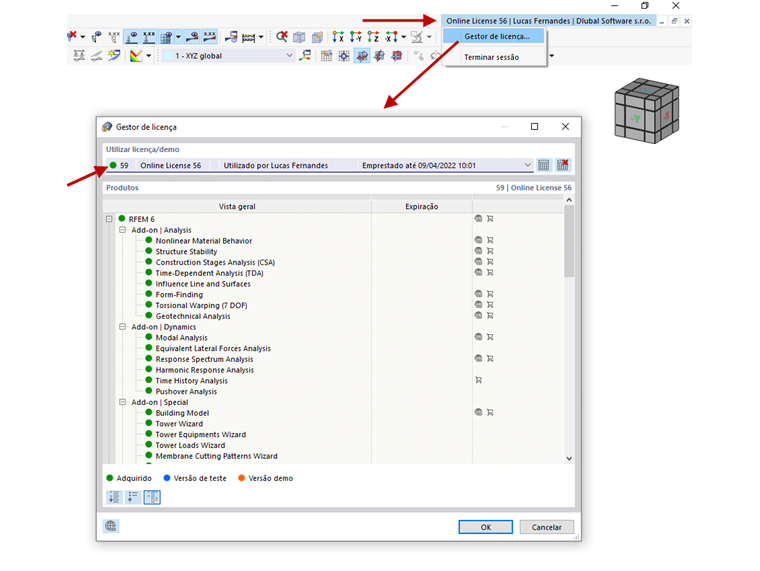Click the sparkle selection toolbar icon in second row
Image resolution: width=760 pixels, height=571 pixels.
point(114,56)
